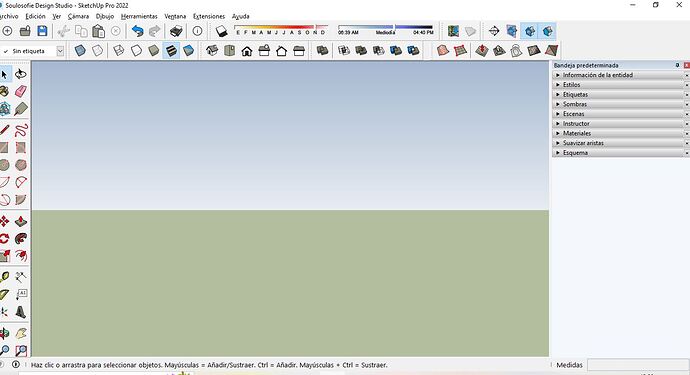Select the Freehand squiggle tool
This screenshot has height=375, width=690.
20,130
